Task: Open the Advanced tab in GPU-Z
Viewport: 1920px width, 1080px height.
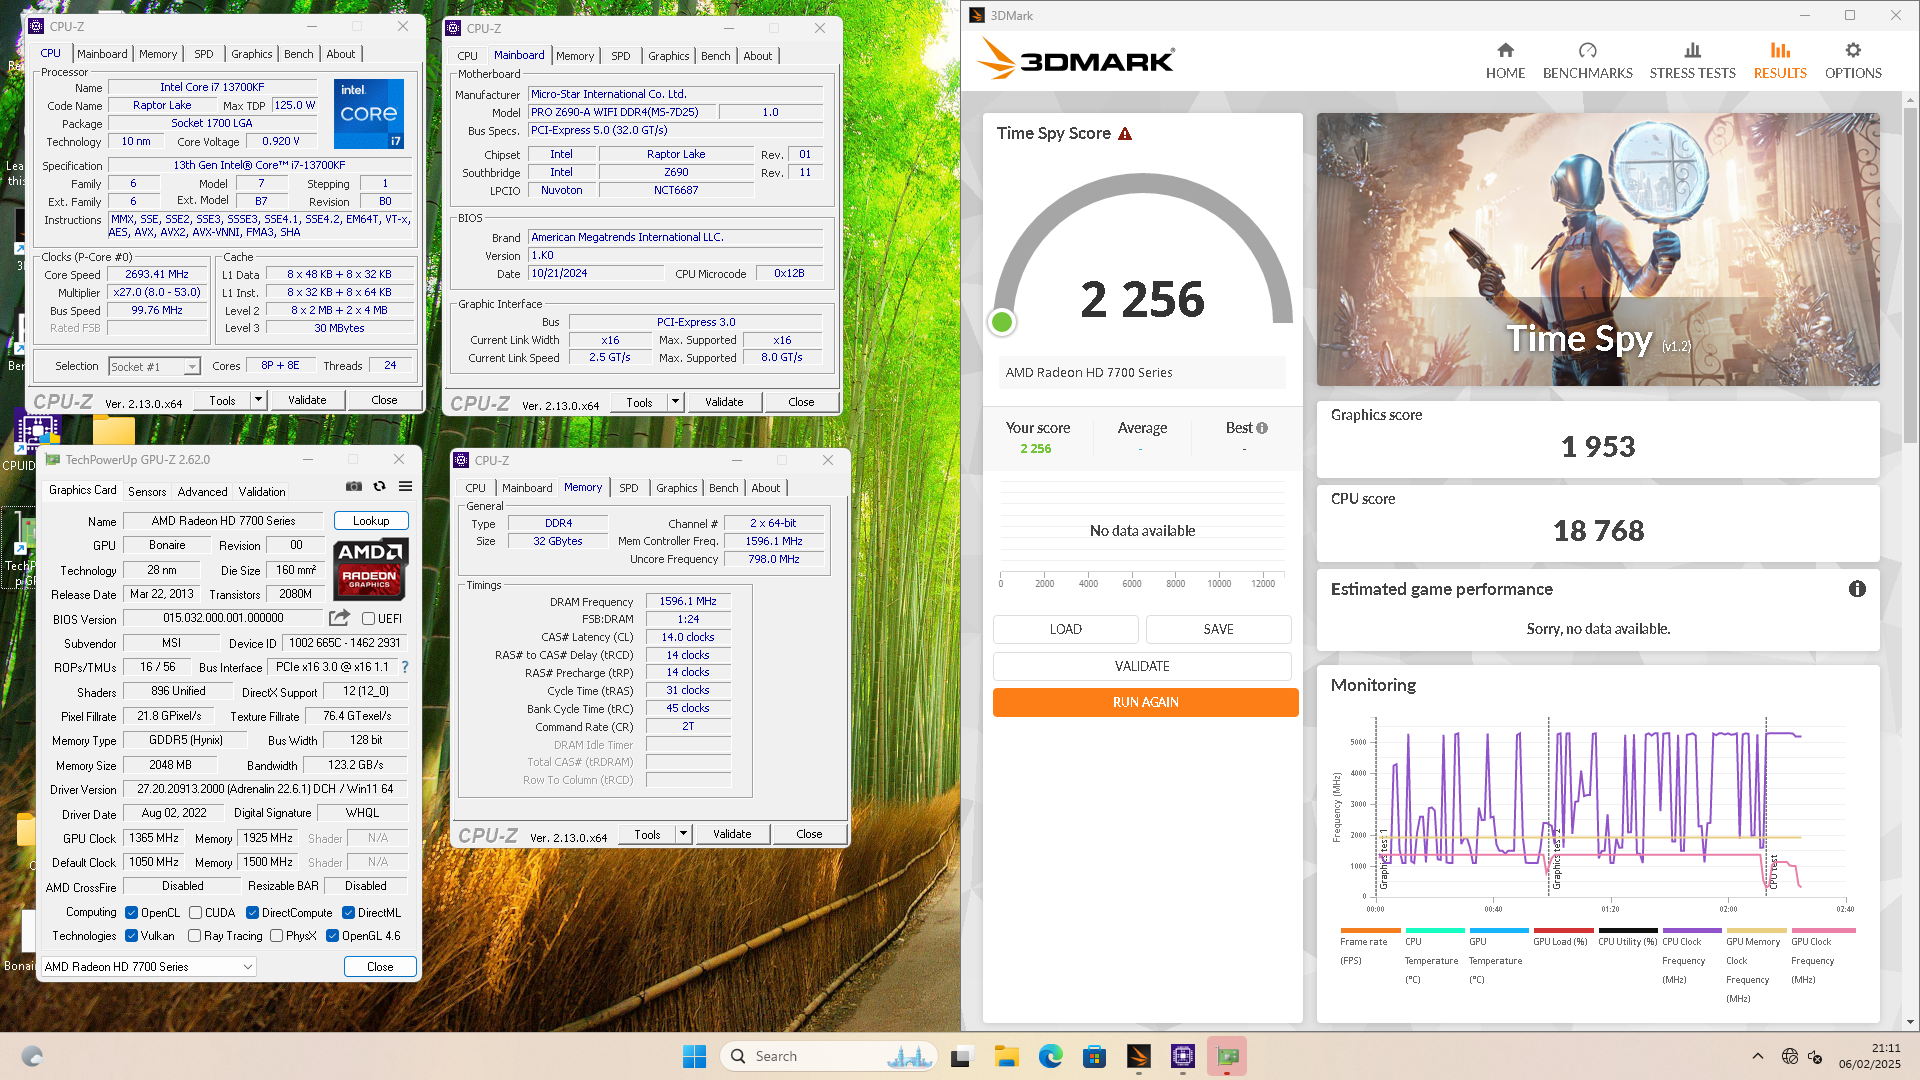Action: [203, 492]
